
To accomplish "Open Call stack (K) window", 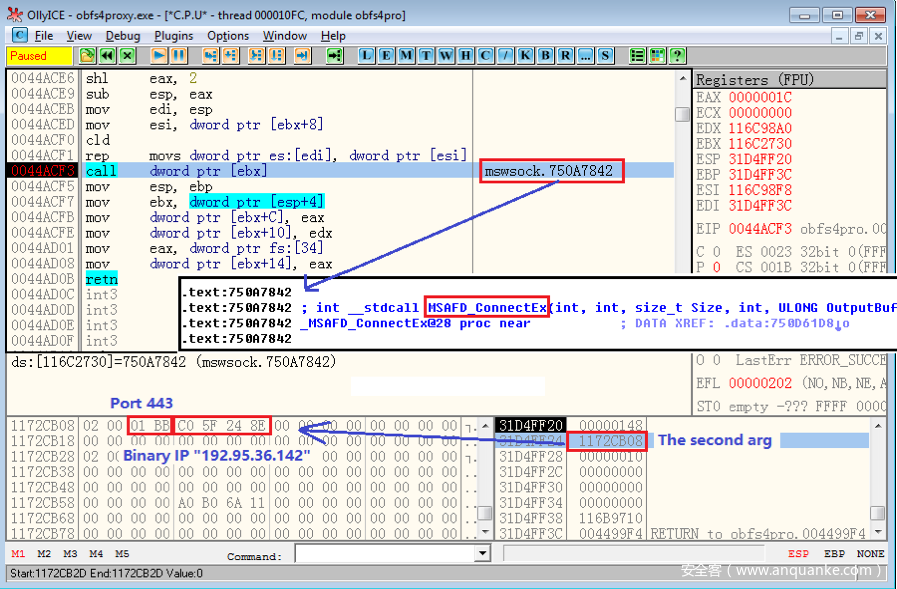I will tap(526, 56).
